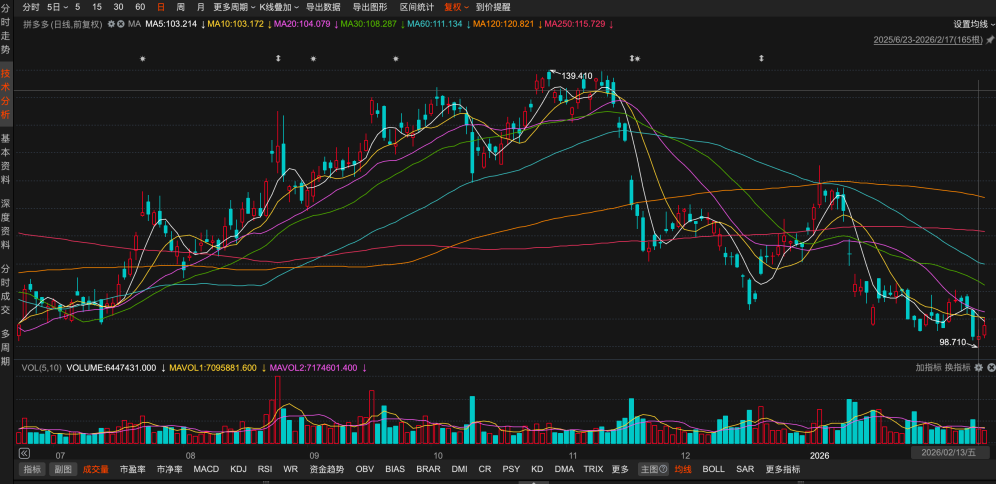Select the MACD indicator tab
This screenshot has height=484, width=996.
(206, 469)
